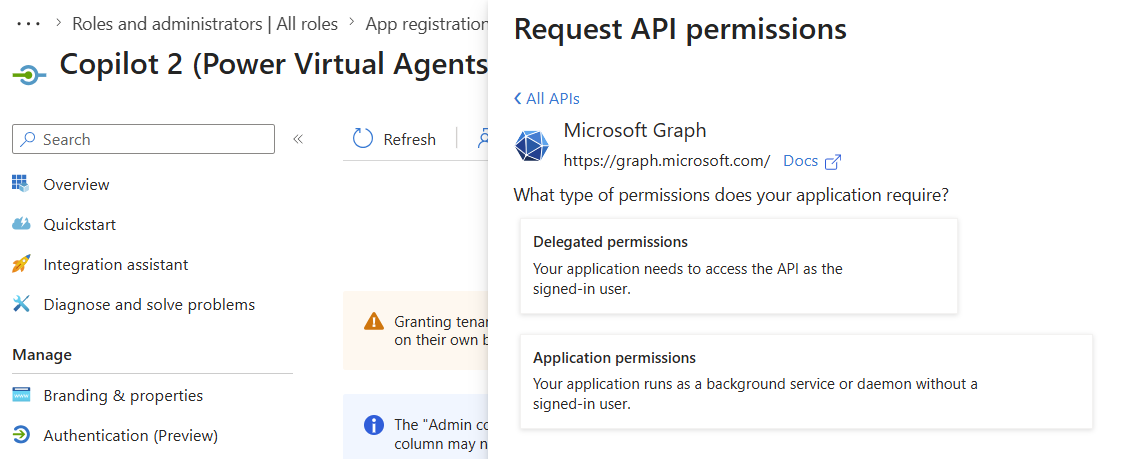
Task: Collapse the sidebar with double chevron
Action: pyautogui.click(x=298, y=139)
